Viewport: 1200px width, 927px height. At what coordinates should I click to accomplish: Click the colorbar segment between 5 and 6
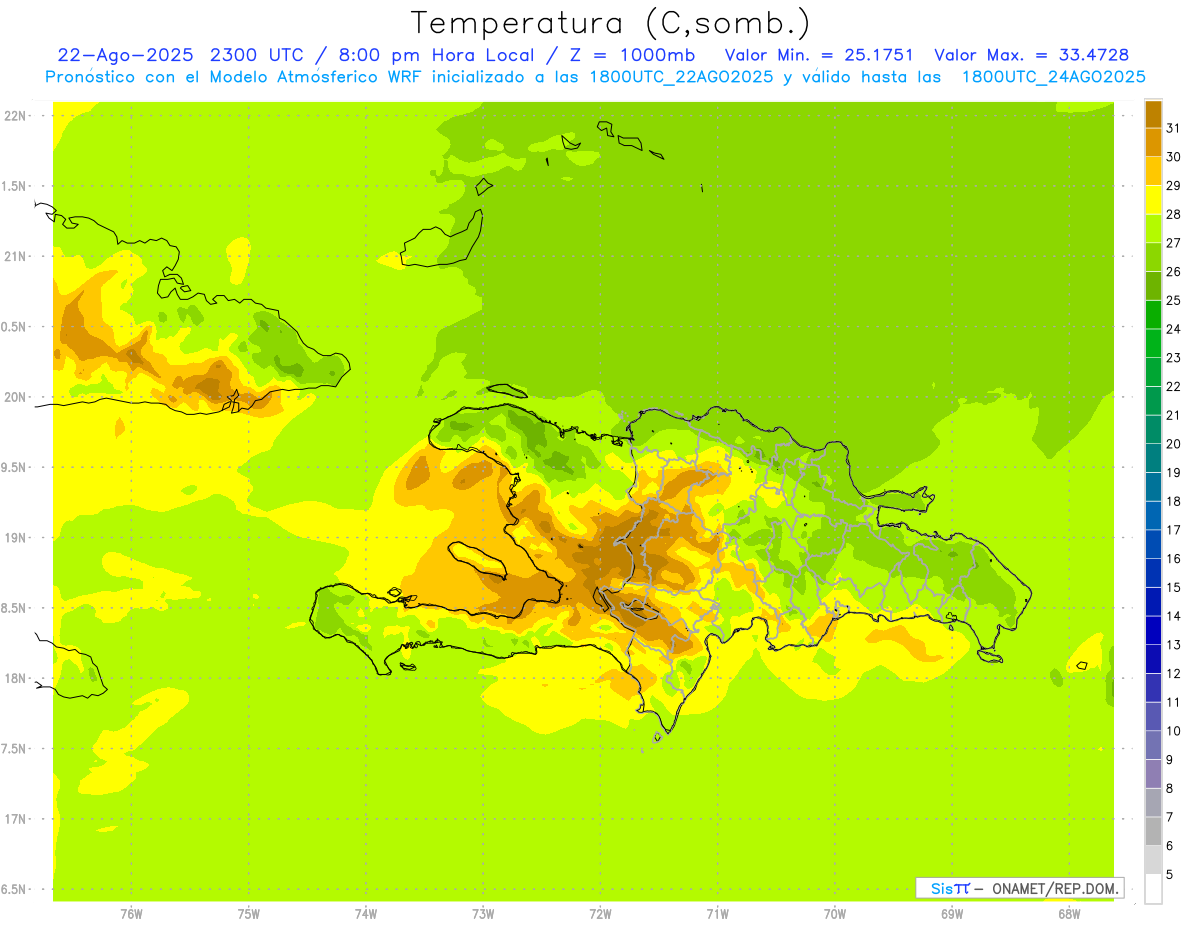click(x=1153, y=860)
